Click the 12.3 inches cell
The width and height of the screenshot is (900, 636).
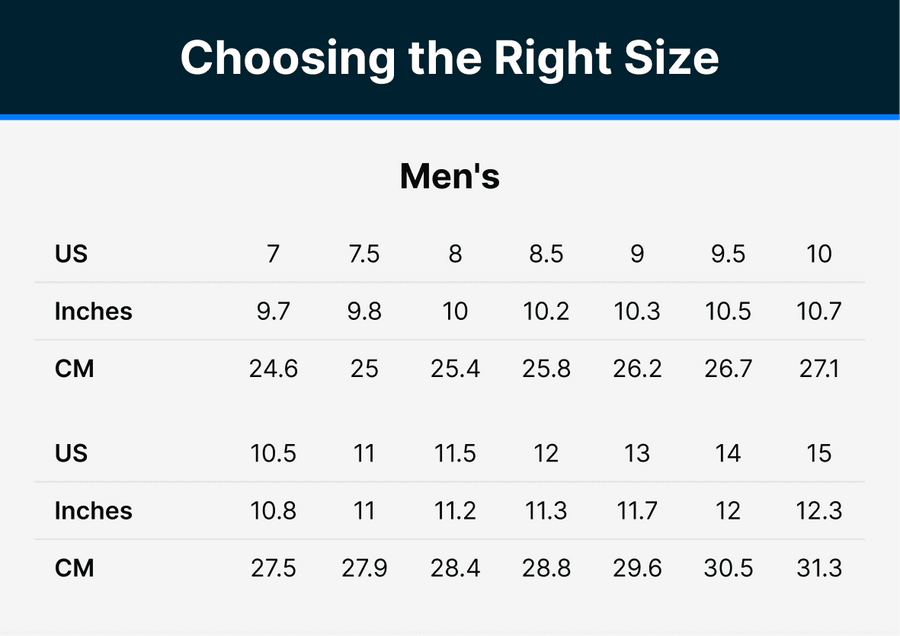pyautogui.click(x=819, y=511)
